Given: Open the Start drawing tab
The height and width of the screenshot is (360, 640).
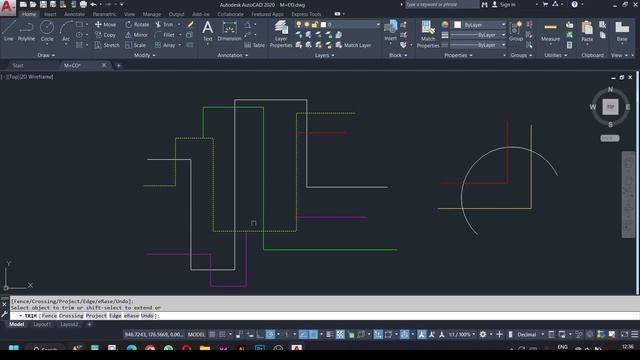Looking at the screenshot, I should [x=18, y=65].
